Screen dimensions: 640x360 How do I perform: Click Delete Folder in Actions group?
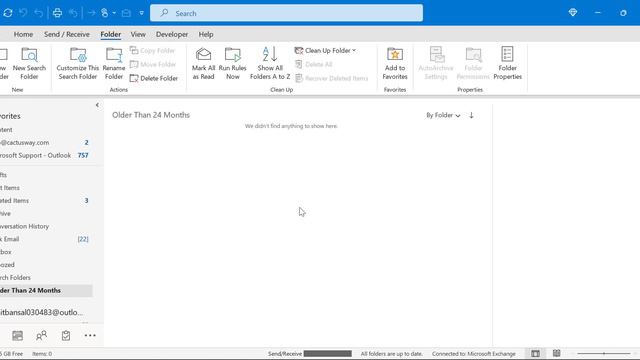[154, 78]
